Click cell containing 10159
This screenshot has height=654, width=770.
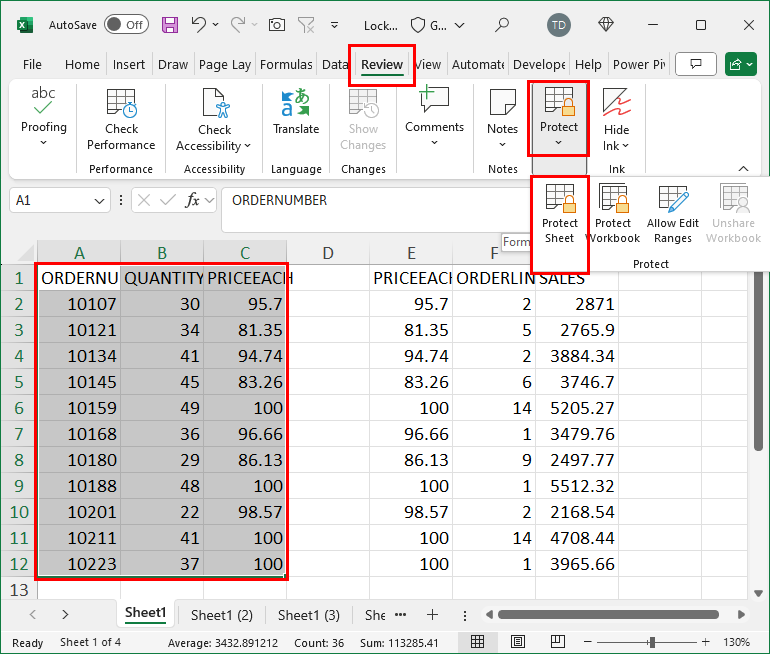point(79,408)
